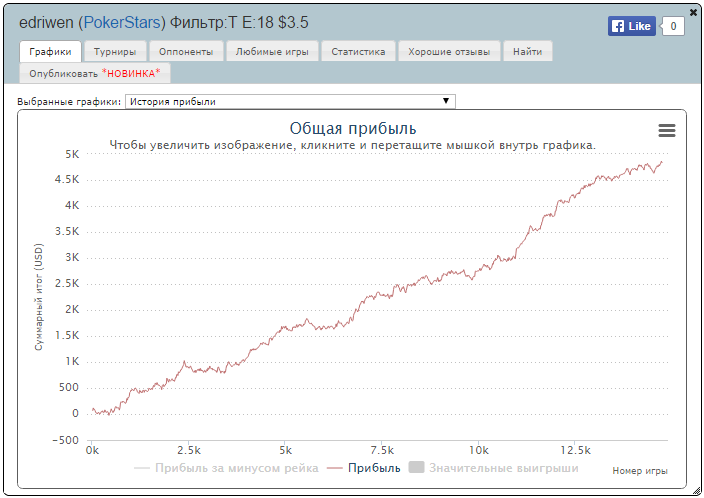
Task: Toggle Прибыль за минусом рейка legend item
Action: tap(226, 468)
